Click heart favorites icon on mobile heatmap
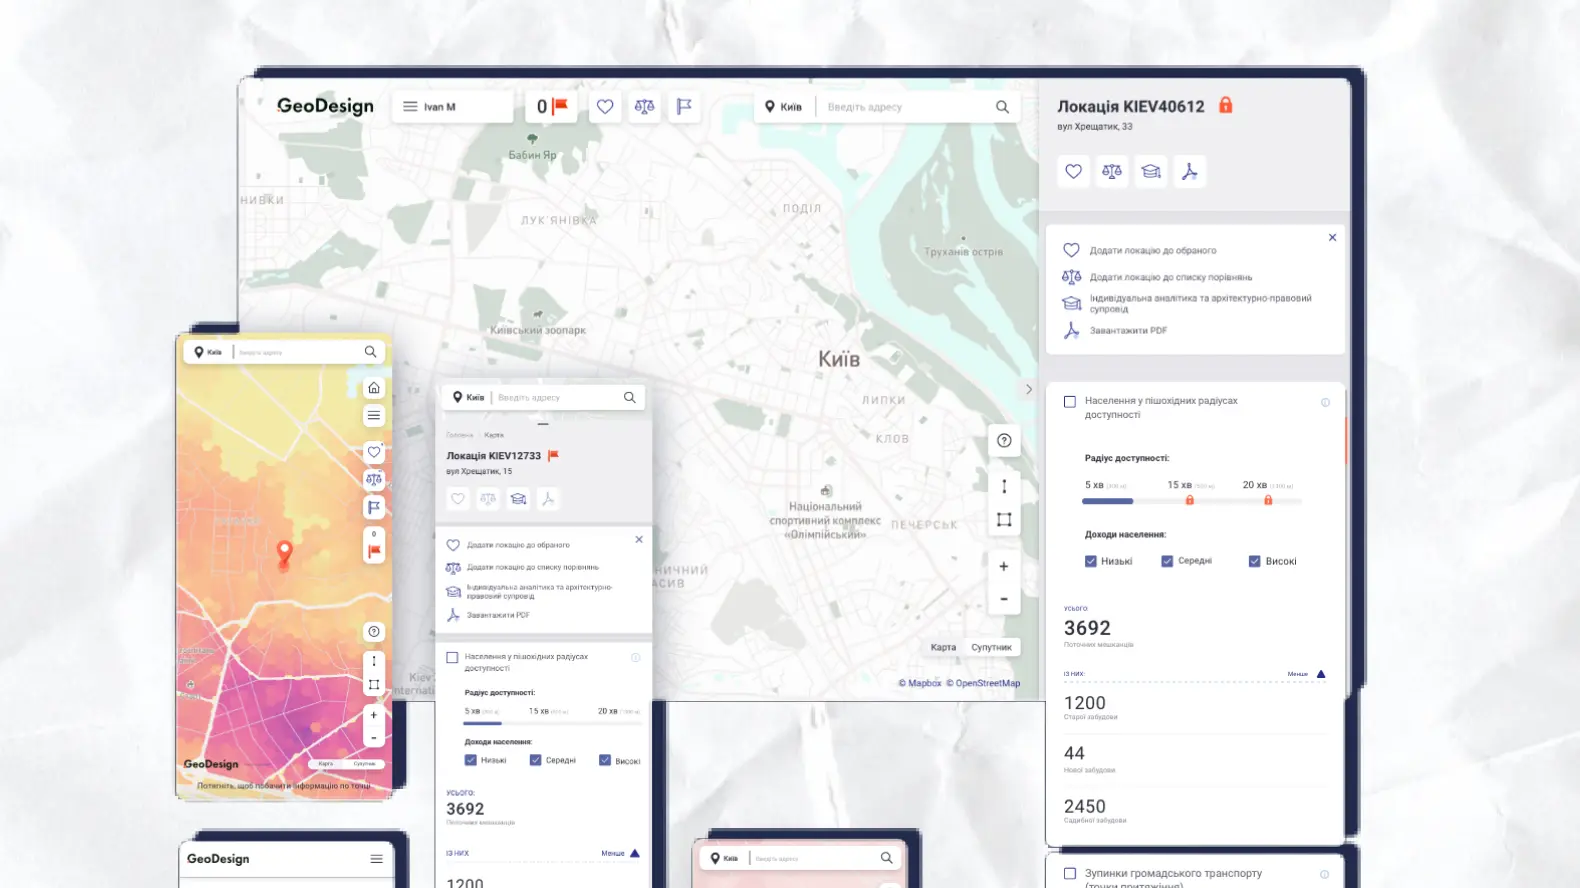Screen dimensions: 1580x888 click(374, 452)
